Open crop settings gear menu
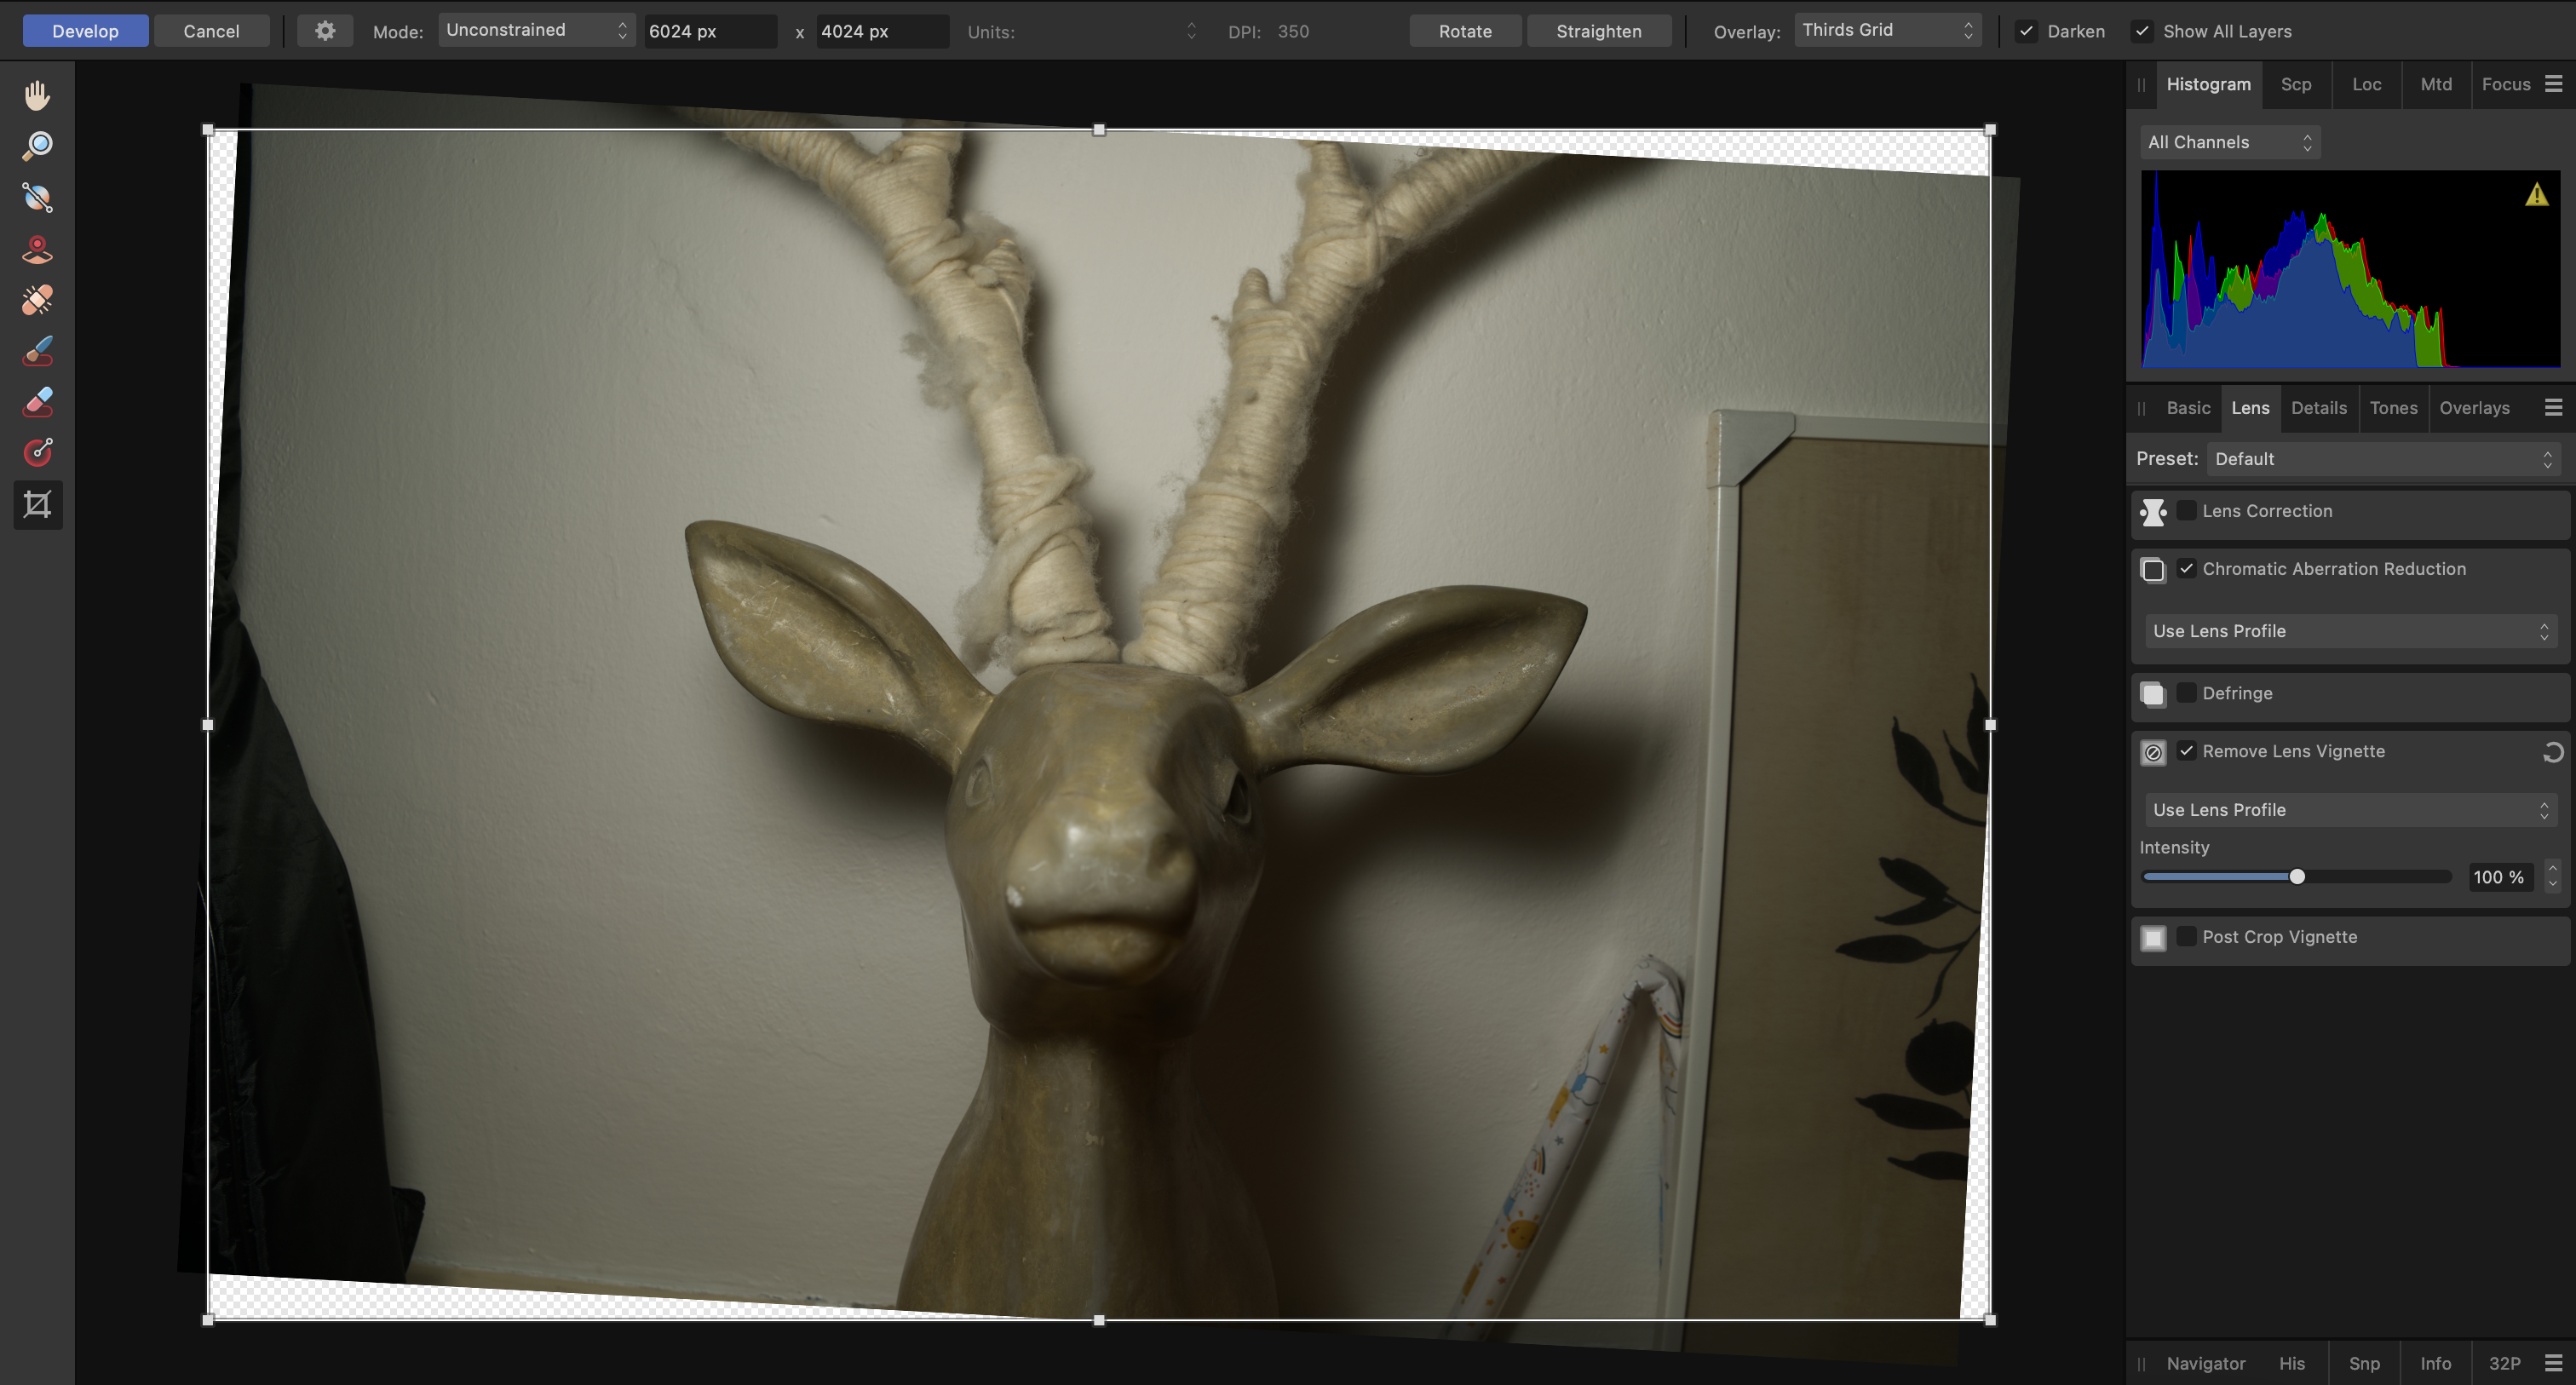The width and height of the screenshot is (2576, 1385). [x=325, y=31]
